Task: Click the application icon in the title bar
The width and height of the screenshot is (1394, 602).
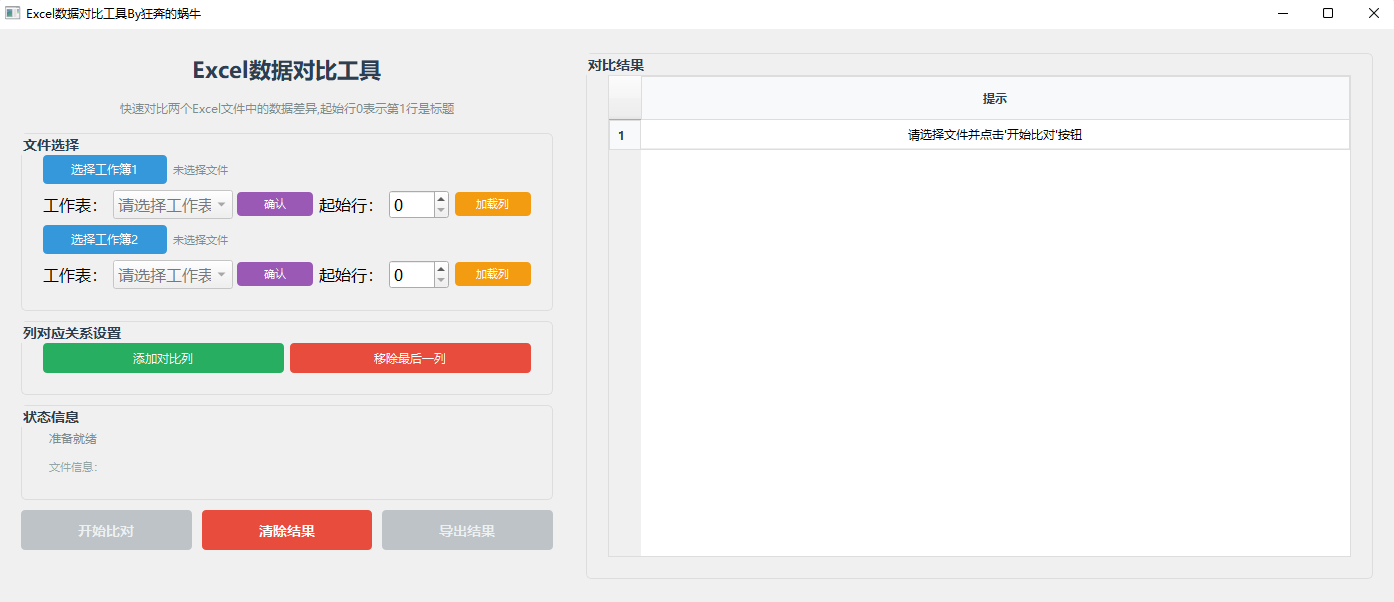Action: pos(14,13)
